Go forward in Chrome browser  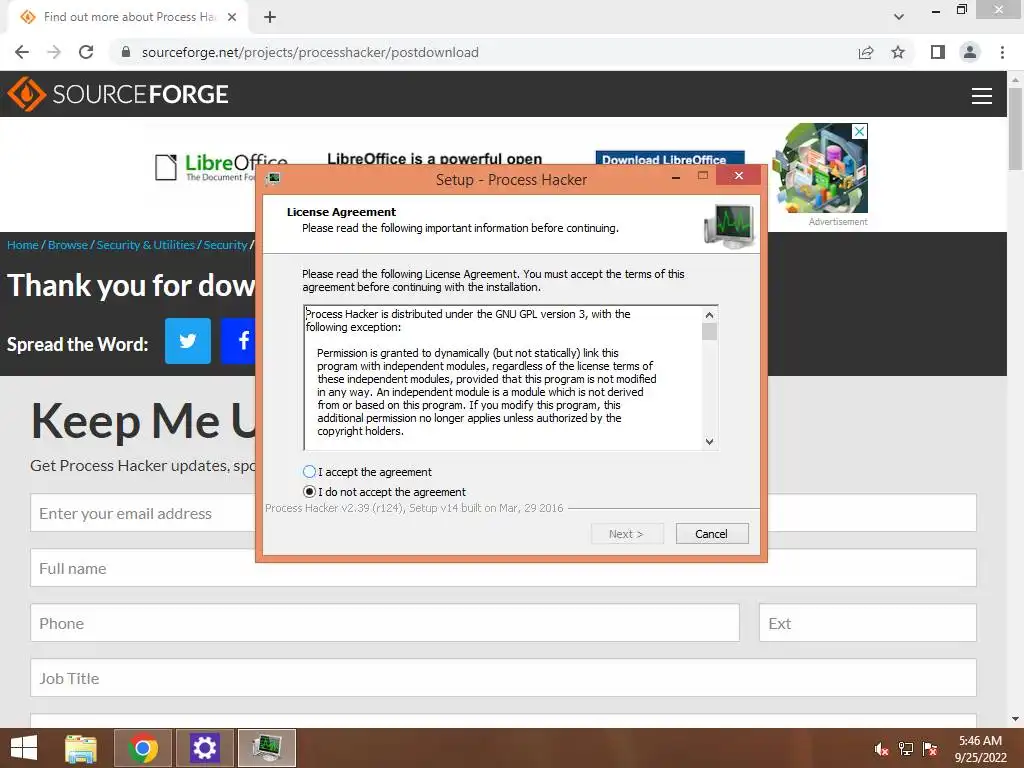pyautogui.click(x=54, y=52)
